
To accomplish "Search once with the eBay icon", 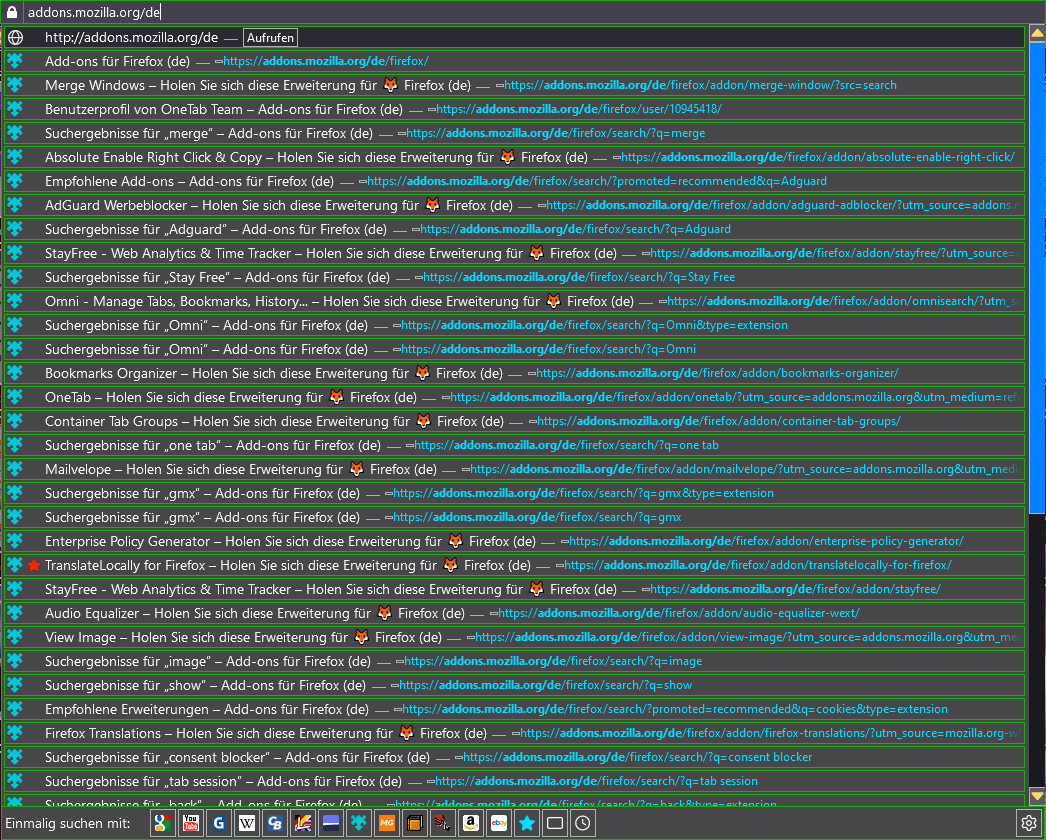I will pyautogui.click(x=498, y=823).
